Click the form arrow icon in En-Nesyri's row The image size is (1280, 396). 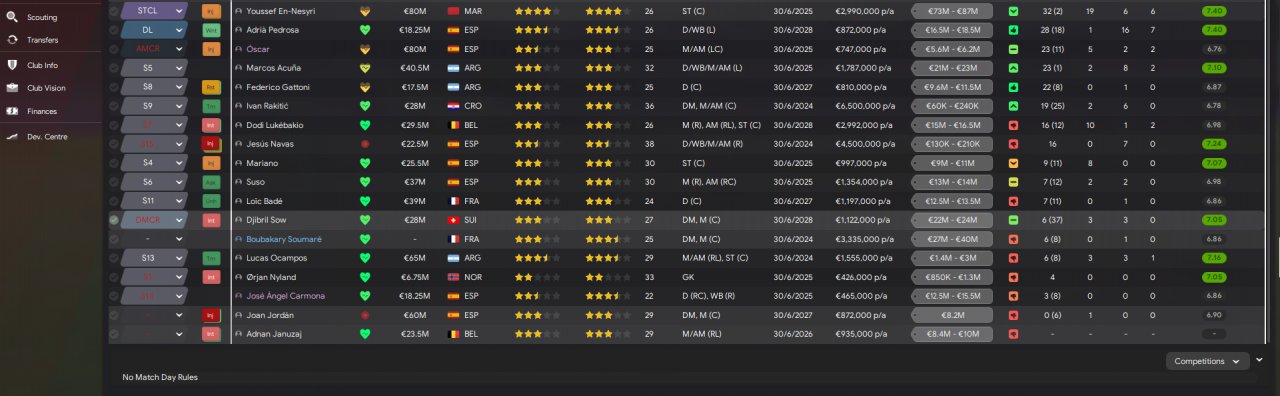tap(1014, 11)
